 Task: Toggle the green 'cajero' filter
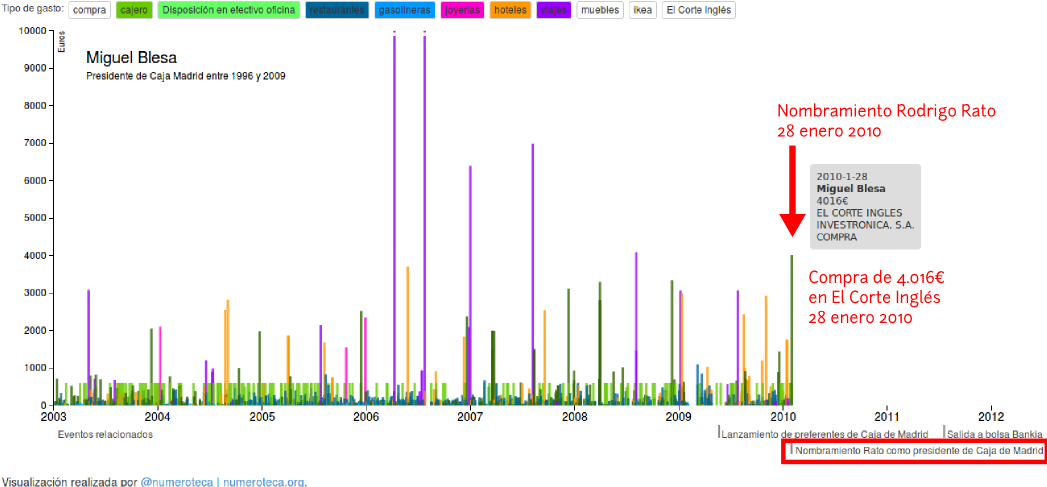tap(134, 10)
